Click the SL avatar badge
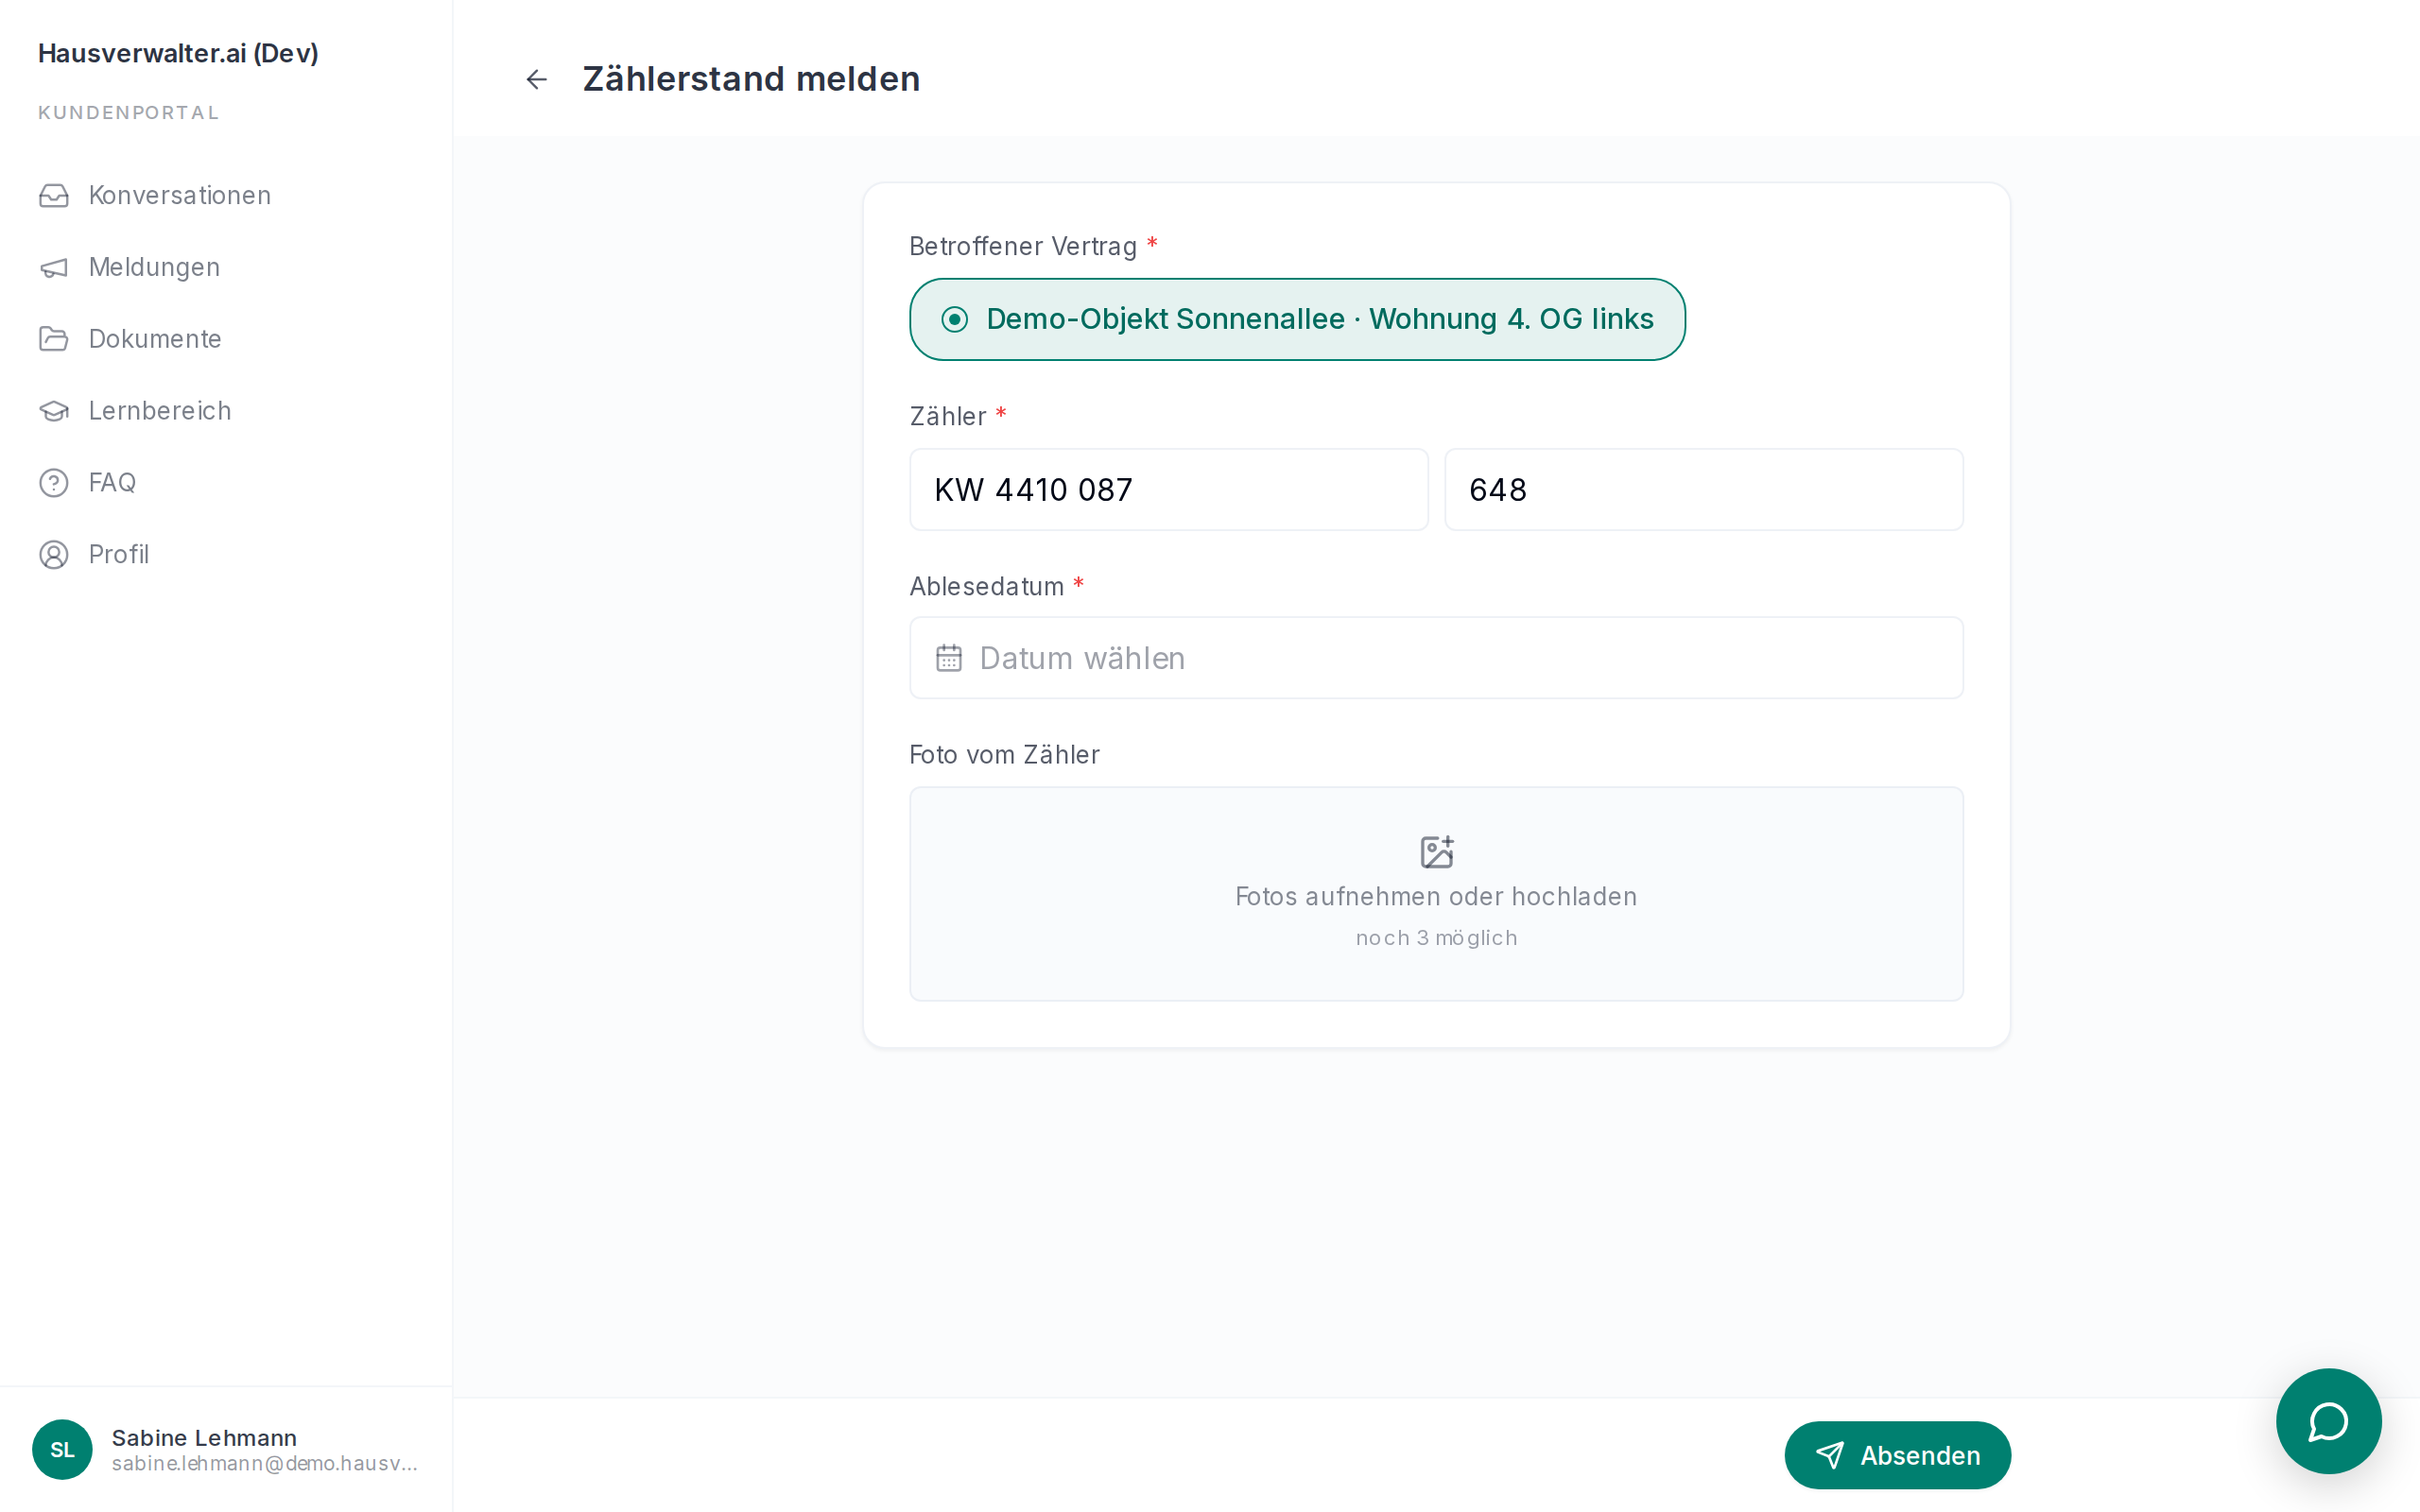Screen dimensions: 2420x1512 pos(62,1450)
